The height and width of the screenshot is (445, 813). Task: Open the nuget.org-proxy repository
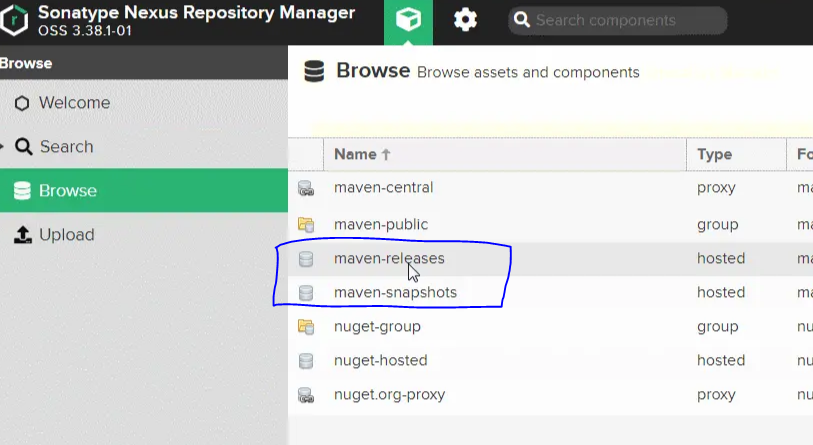(389, 395)
